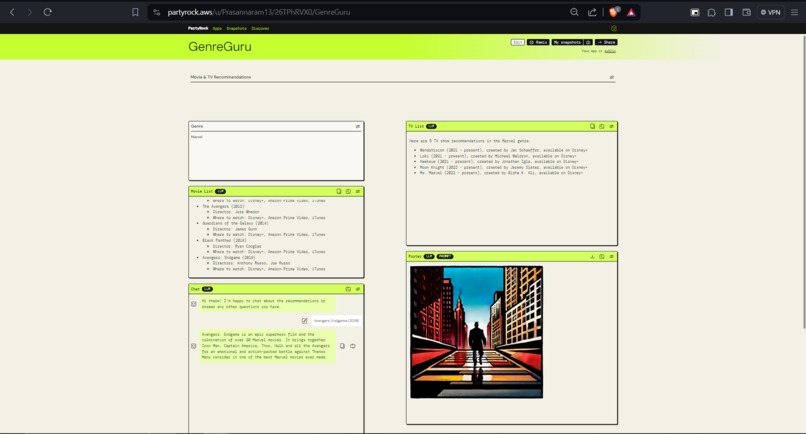
Task: Click into the Genre input field
Action: [x=276, y=156]
